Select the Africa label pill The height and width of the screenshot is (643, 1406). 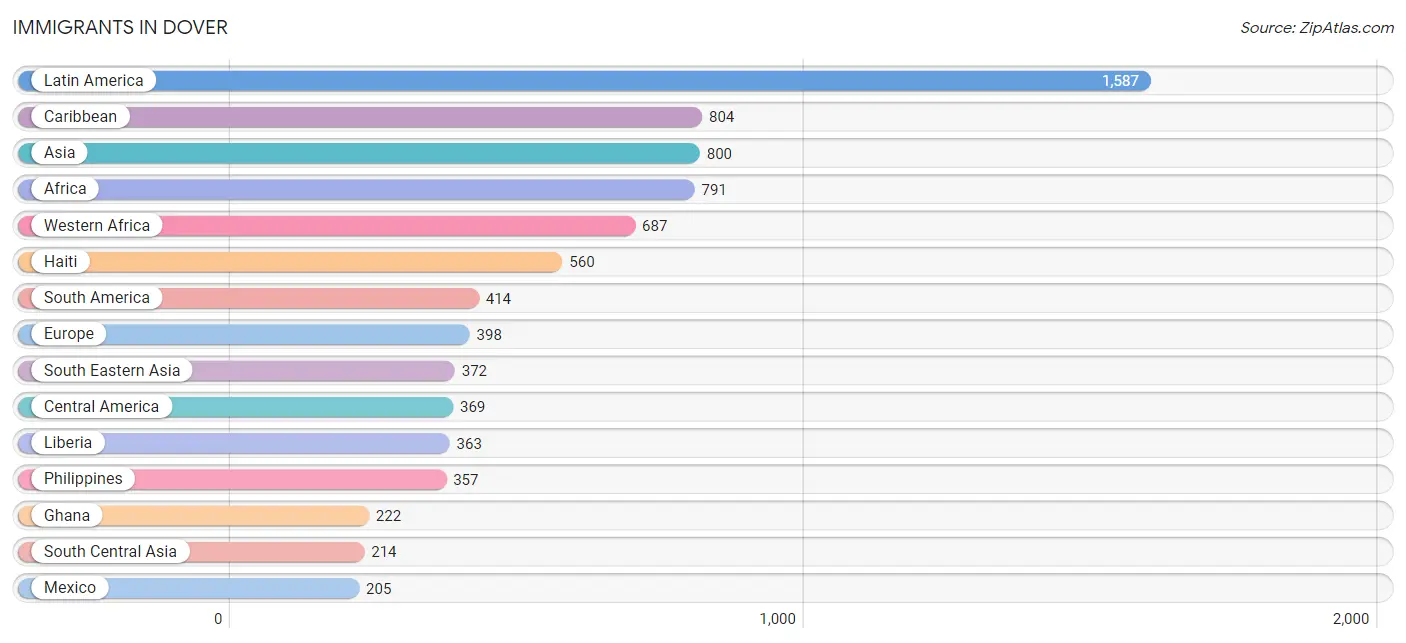point(65,189)
